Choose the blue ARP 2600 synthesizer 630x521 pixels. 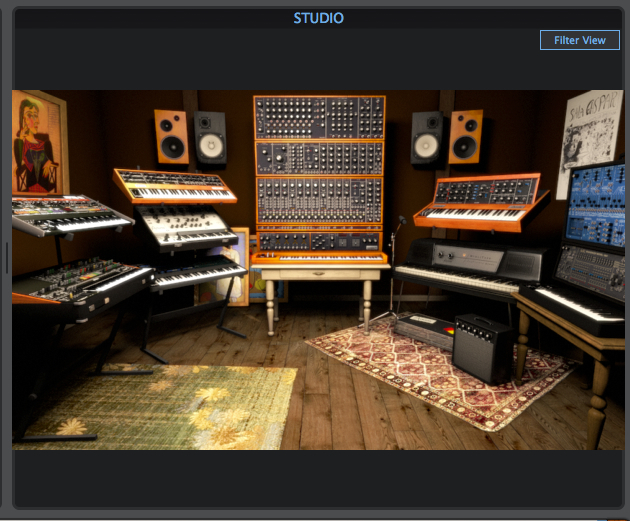tap(595, 207)
